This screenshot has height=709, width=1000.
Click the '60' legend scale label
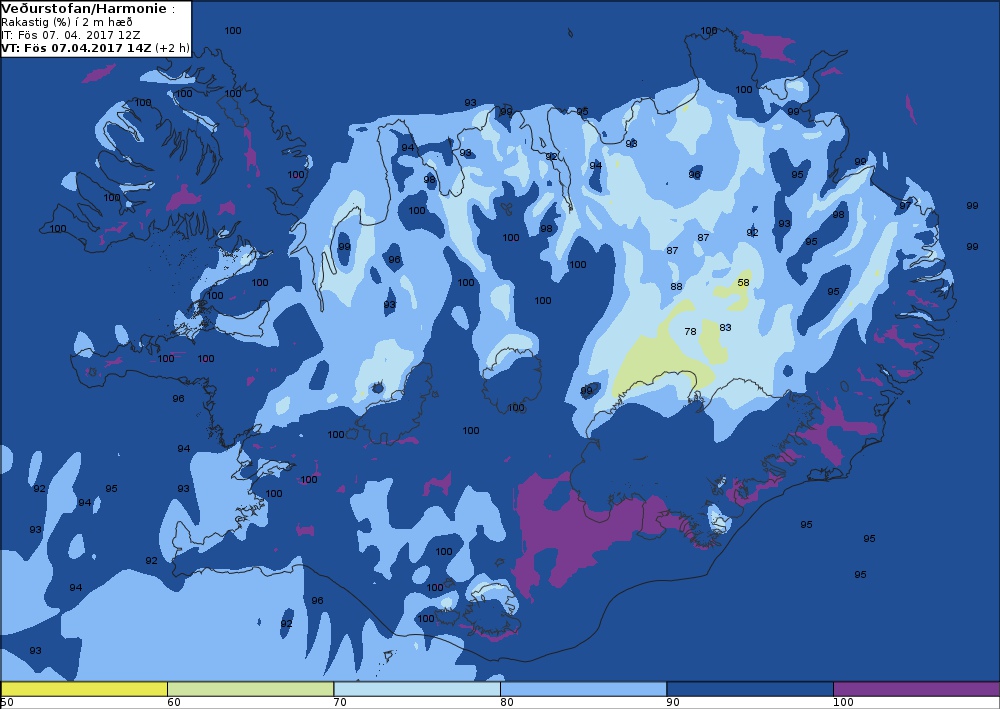[173, 703]
